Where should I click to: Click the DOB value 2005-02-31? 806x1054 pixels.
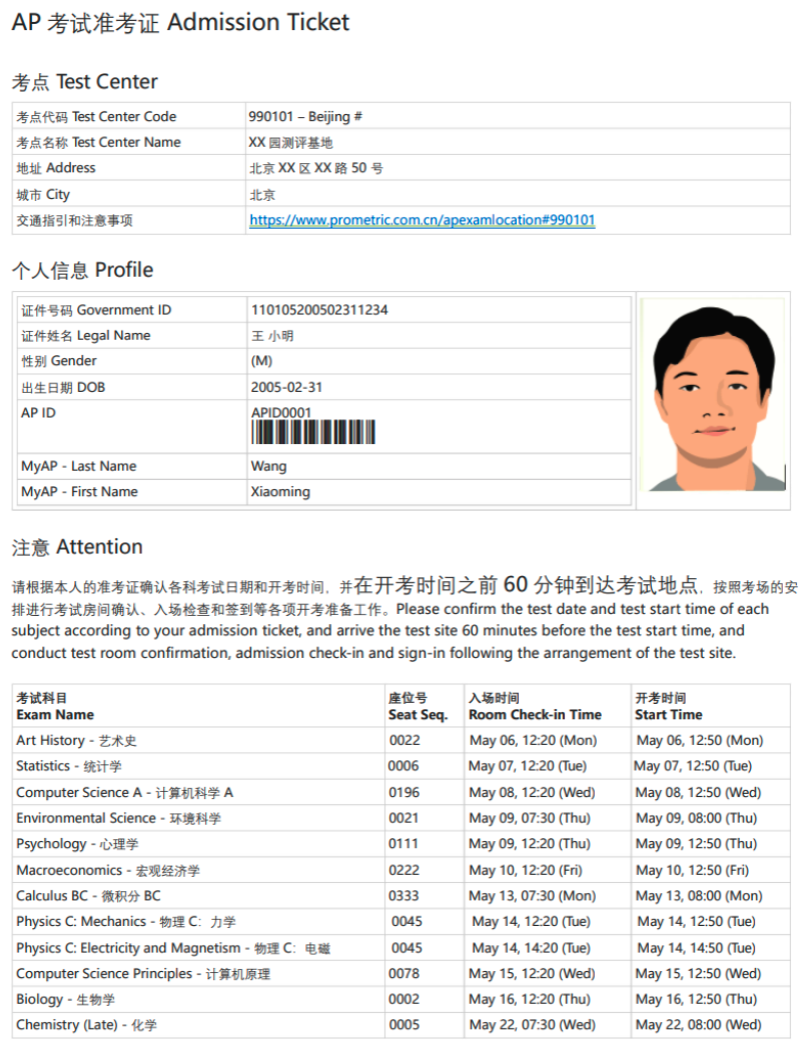click(286, 387)
